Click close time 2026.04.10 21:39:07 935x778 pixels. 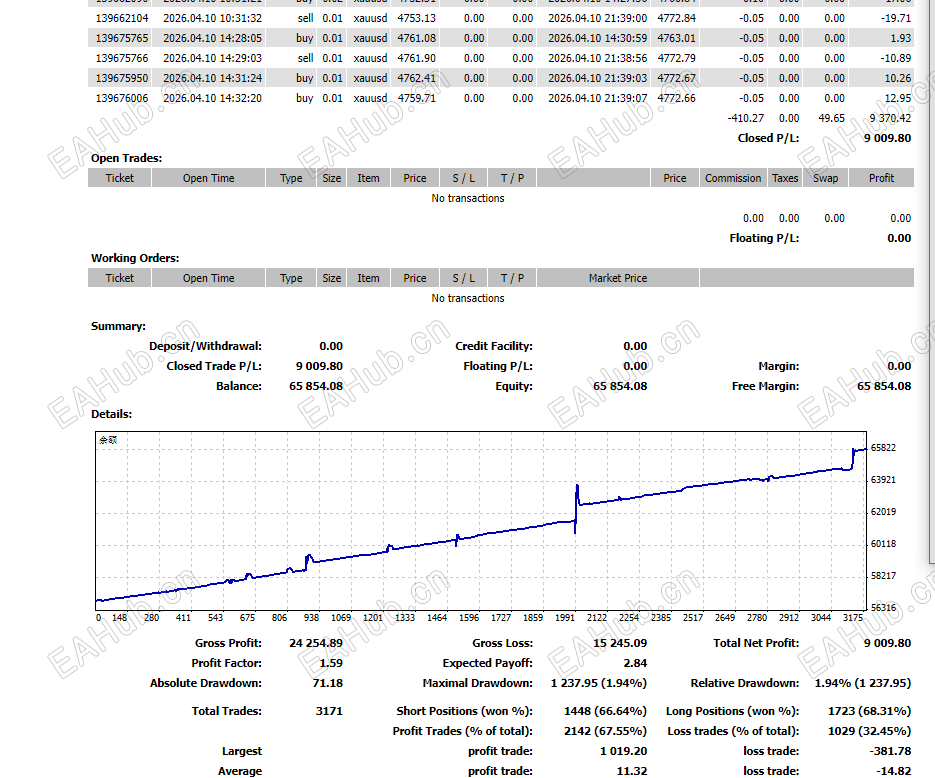tap(597, 98)
